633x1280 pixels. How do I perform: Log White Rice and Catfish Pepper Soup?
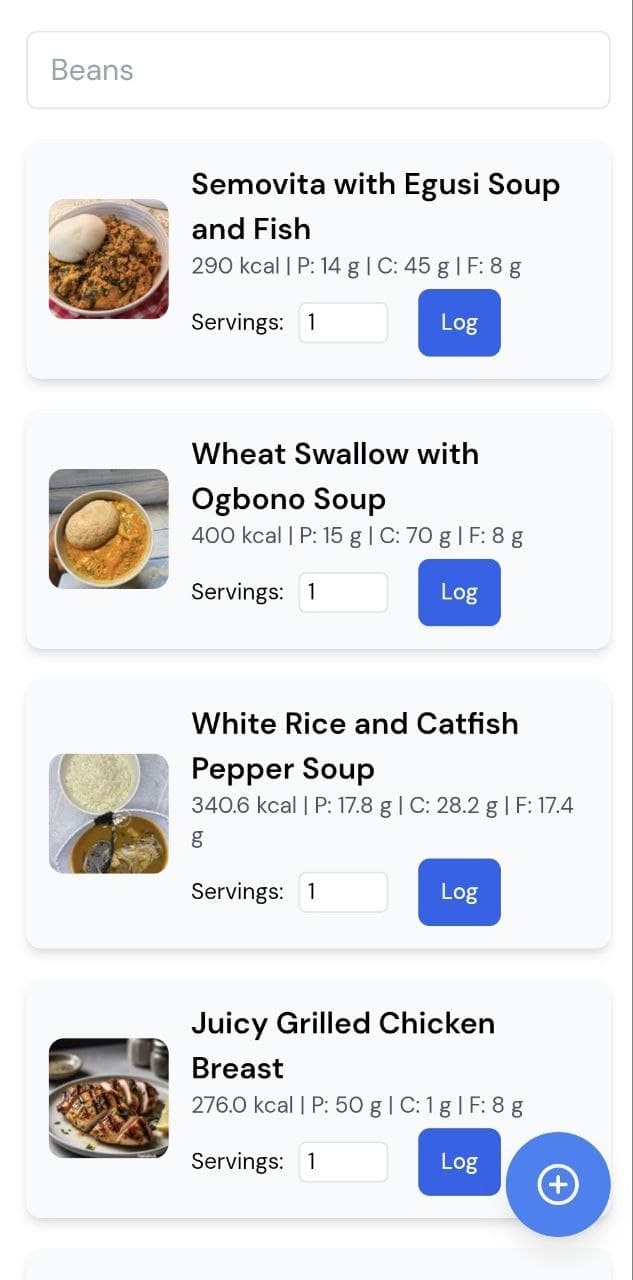tap(459, 892)
